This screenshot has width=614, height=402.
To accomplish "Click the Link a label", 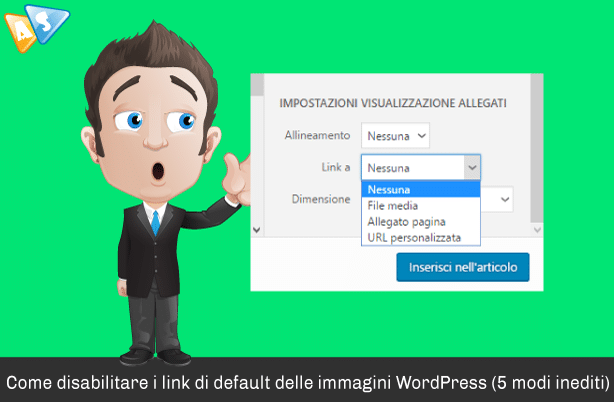I will coord(336,168).
